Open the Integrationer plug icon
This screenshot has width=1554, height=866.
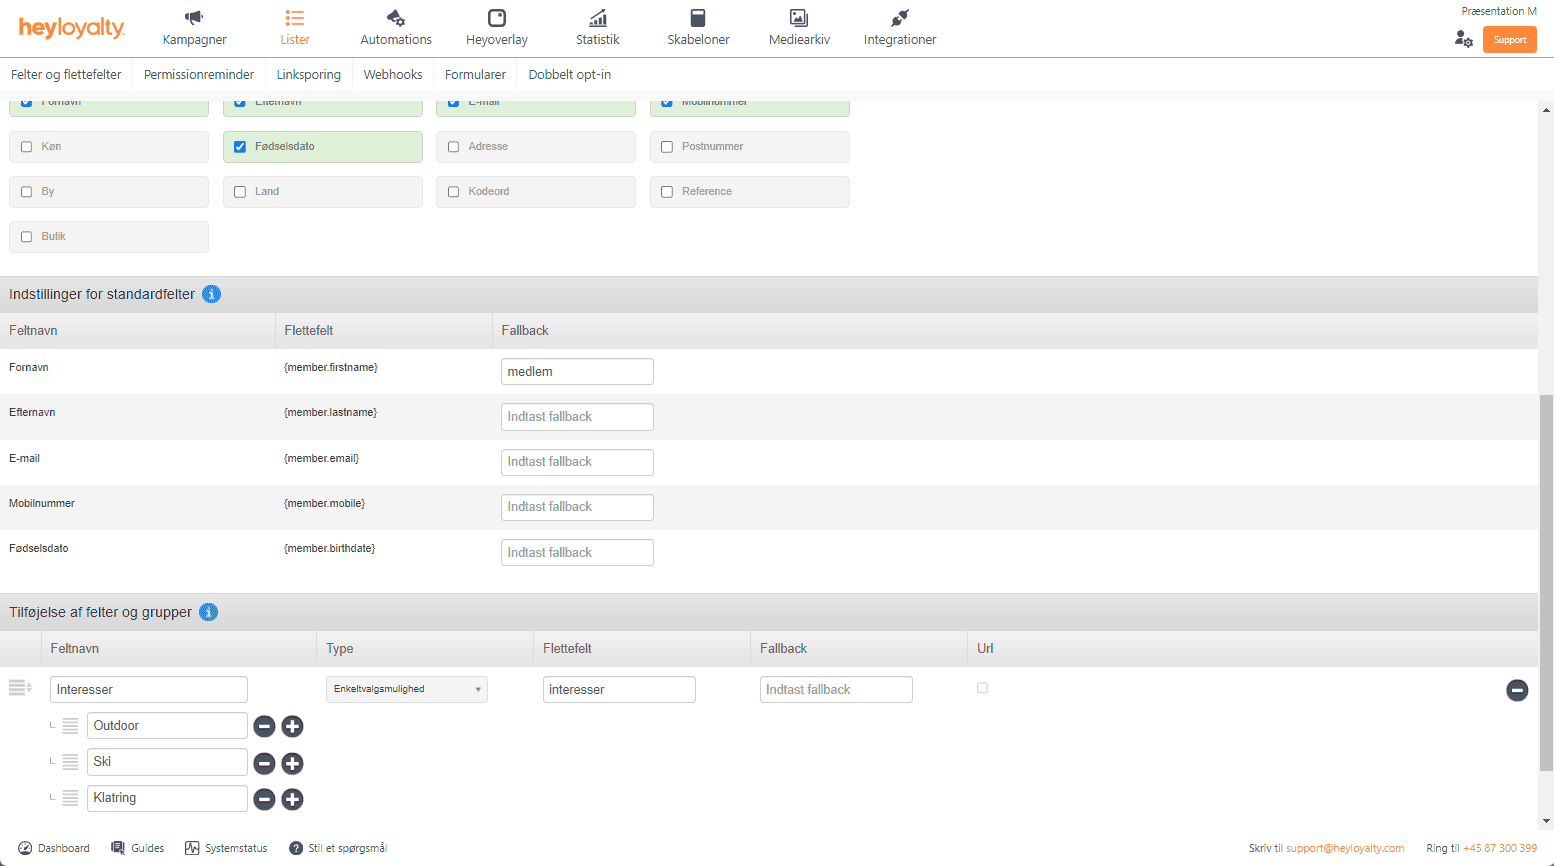coord(899,18)
